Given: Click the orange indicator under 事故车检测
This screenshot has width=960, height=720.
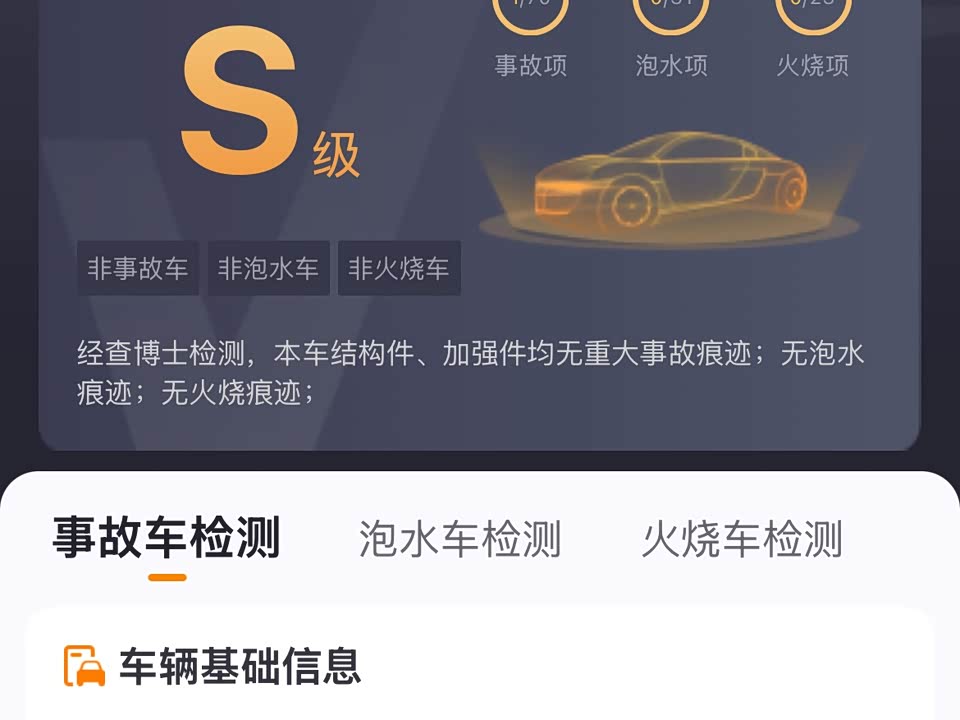Looking at the screenshot, I should pyautogui.click(x=167, y=577).
